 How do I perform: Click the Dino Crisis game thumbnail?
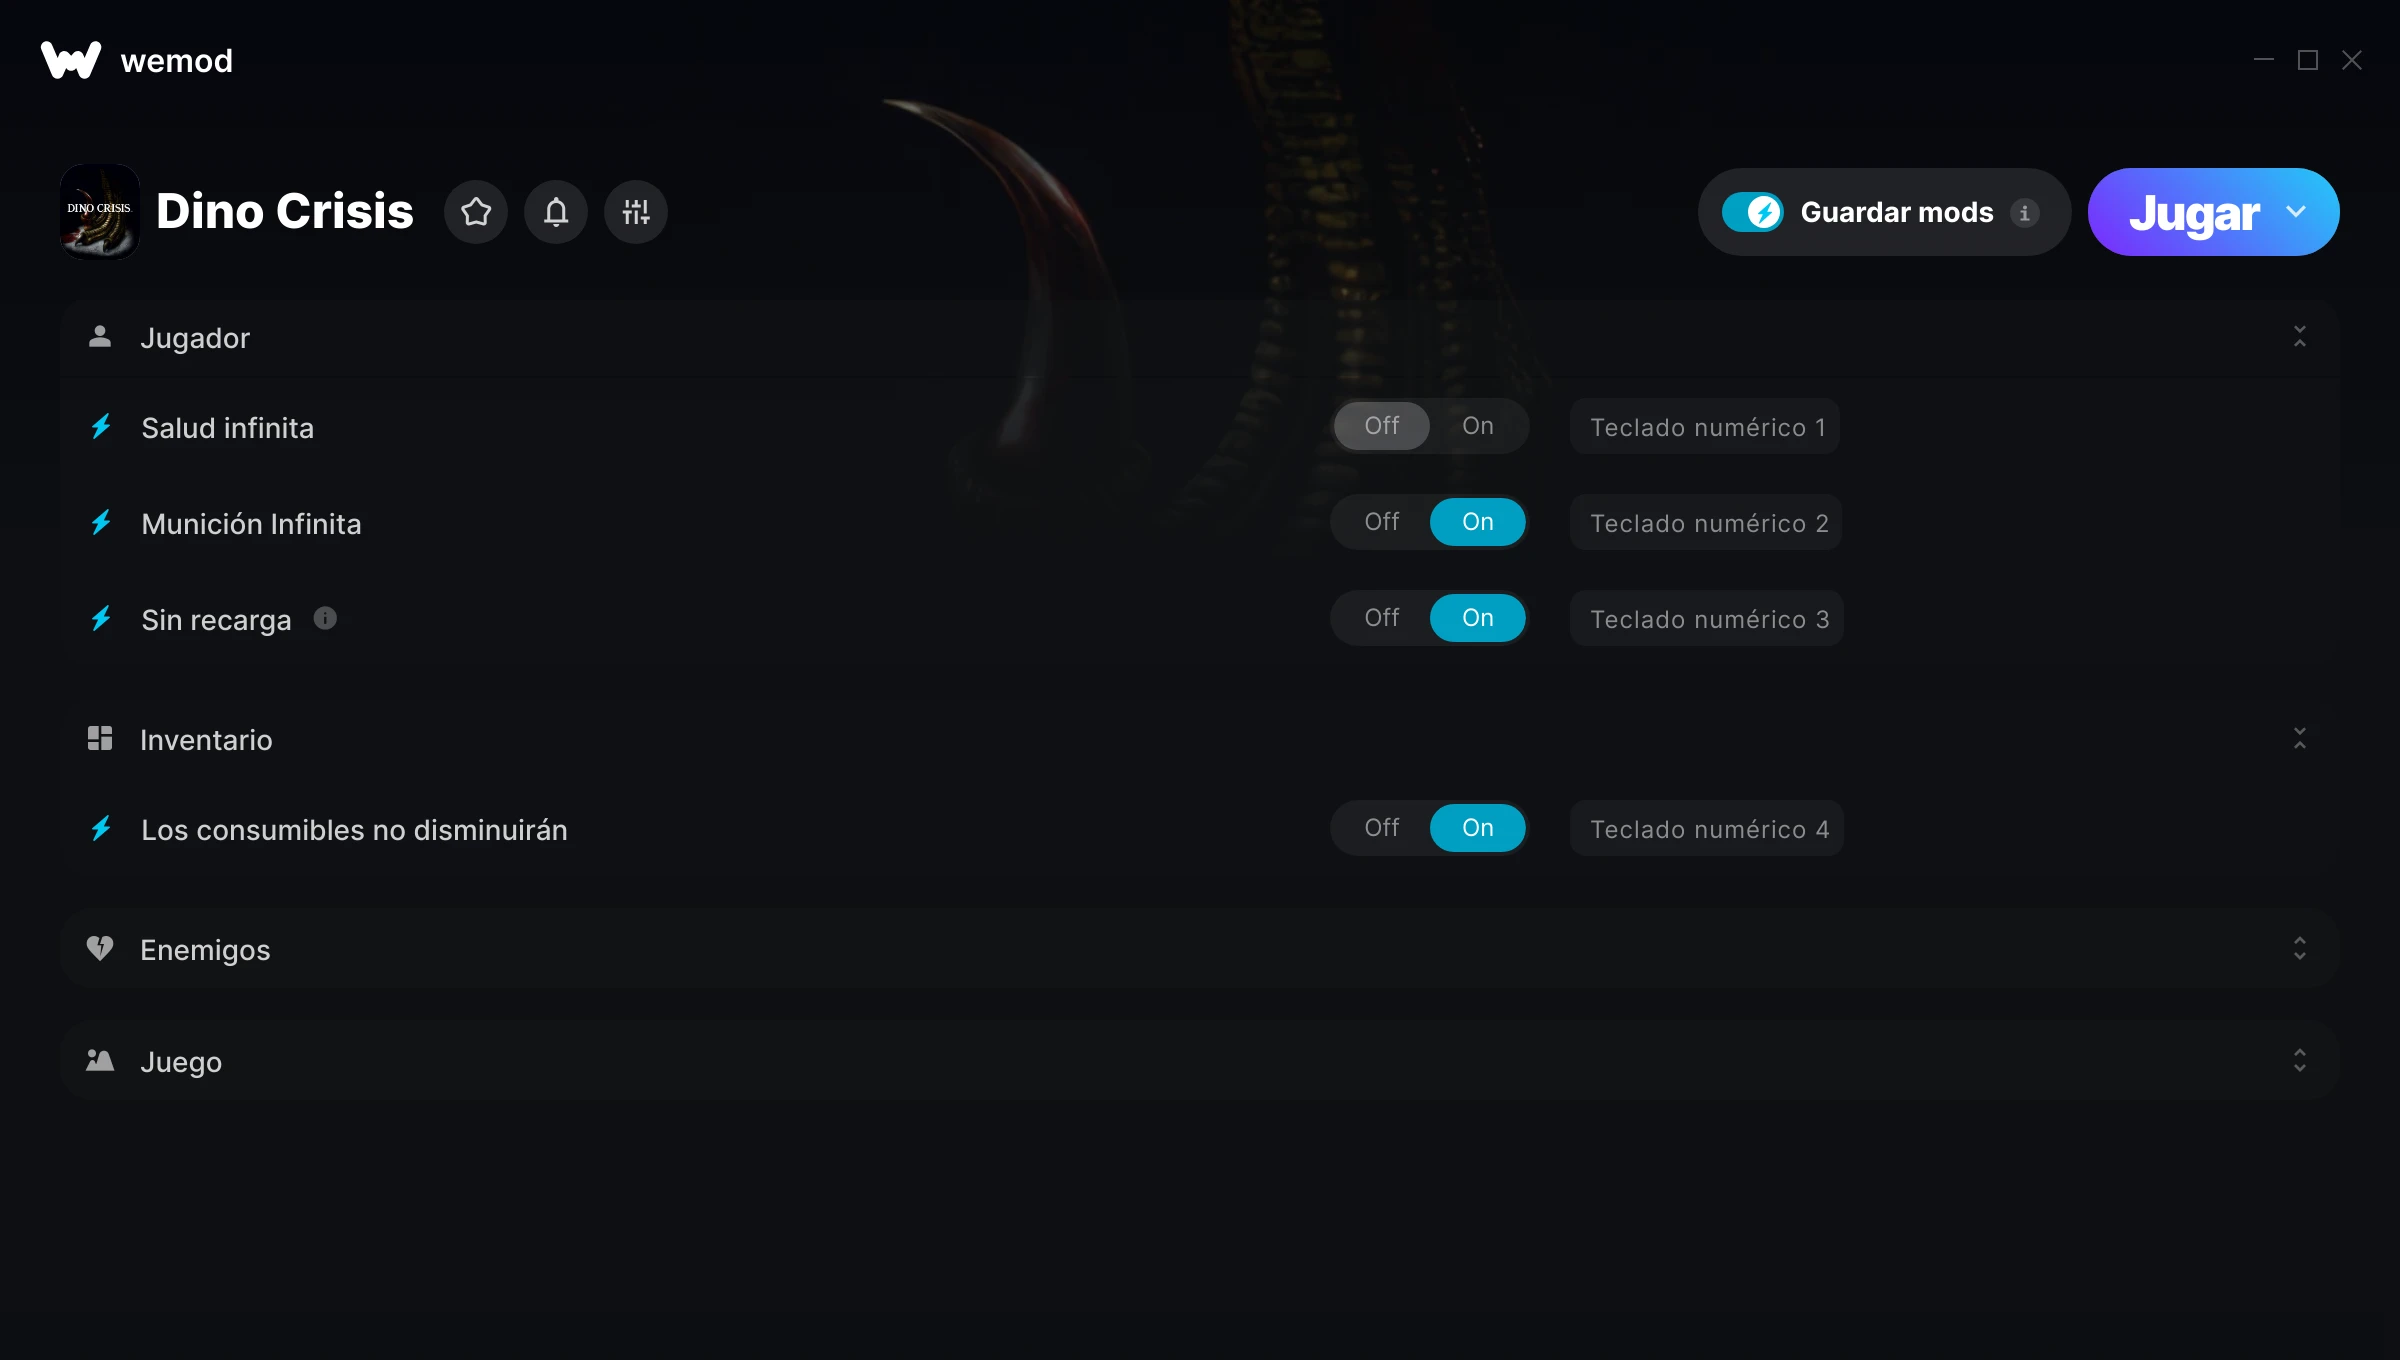point(100,212)
